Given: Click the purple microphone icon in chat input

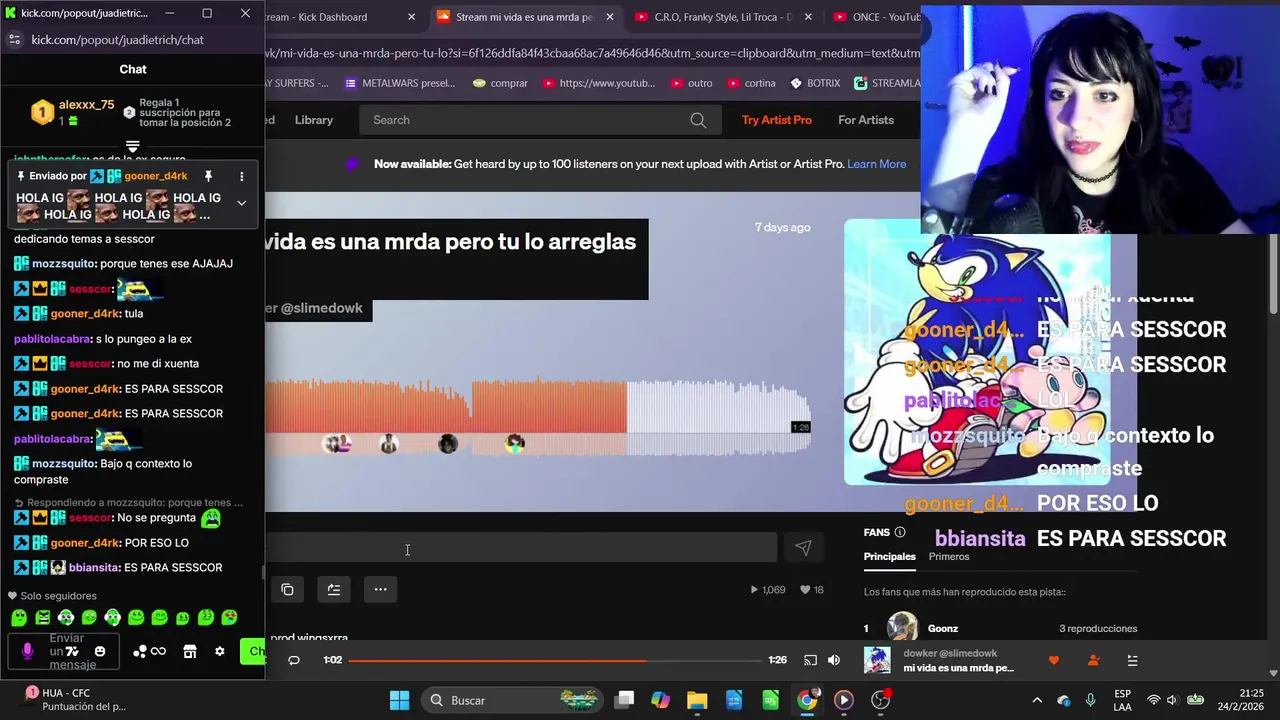Looking at the screenshot, I should click(x=27, y=651).
